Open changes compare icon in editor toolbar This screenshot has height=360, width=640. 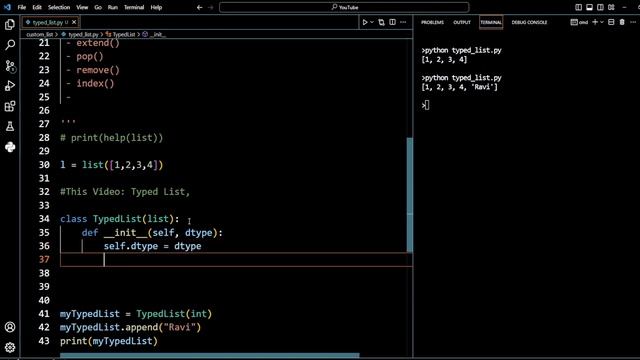tap(382, 22)
